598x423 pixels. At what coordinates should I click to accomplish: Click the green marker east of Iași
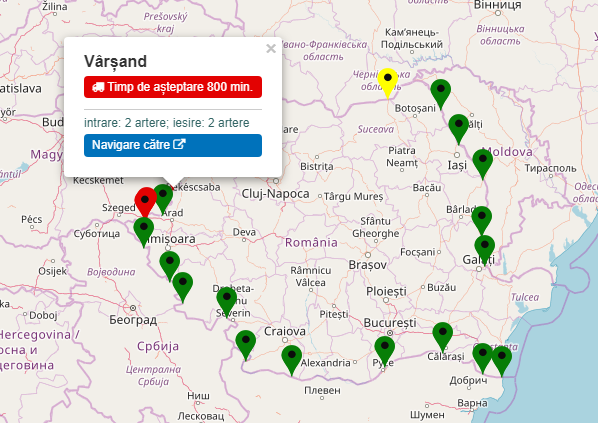coord(483,164)
